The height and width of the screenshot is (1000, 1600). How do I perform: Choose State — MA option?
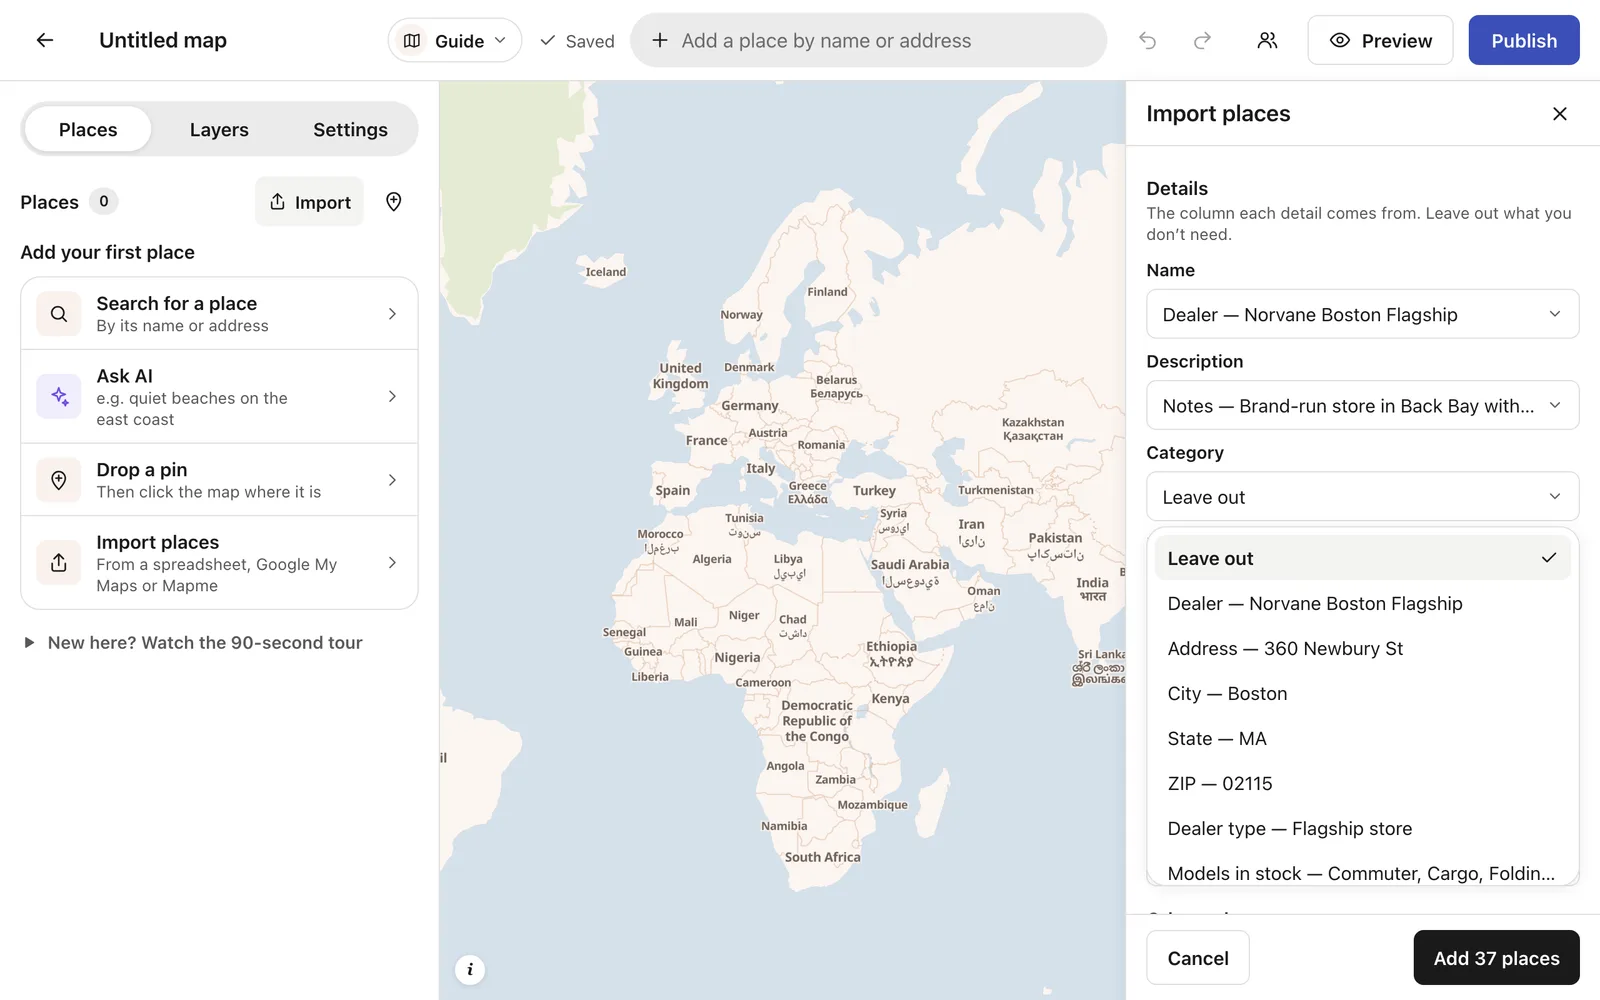(1363, 739)
